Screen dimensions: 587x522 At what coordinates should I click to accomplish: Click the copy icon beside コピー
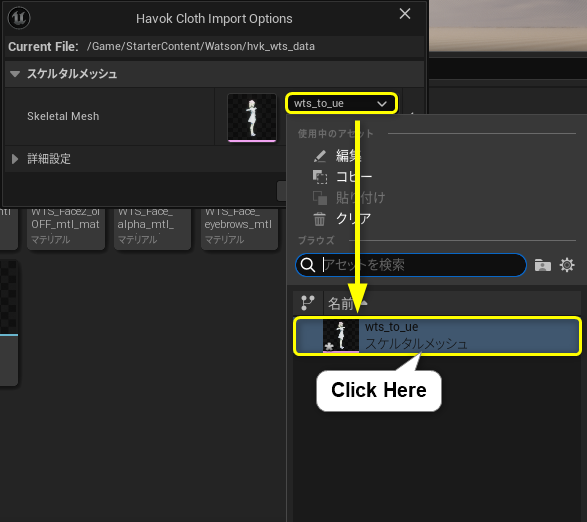tap(320, 177)
